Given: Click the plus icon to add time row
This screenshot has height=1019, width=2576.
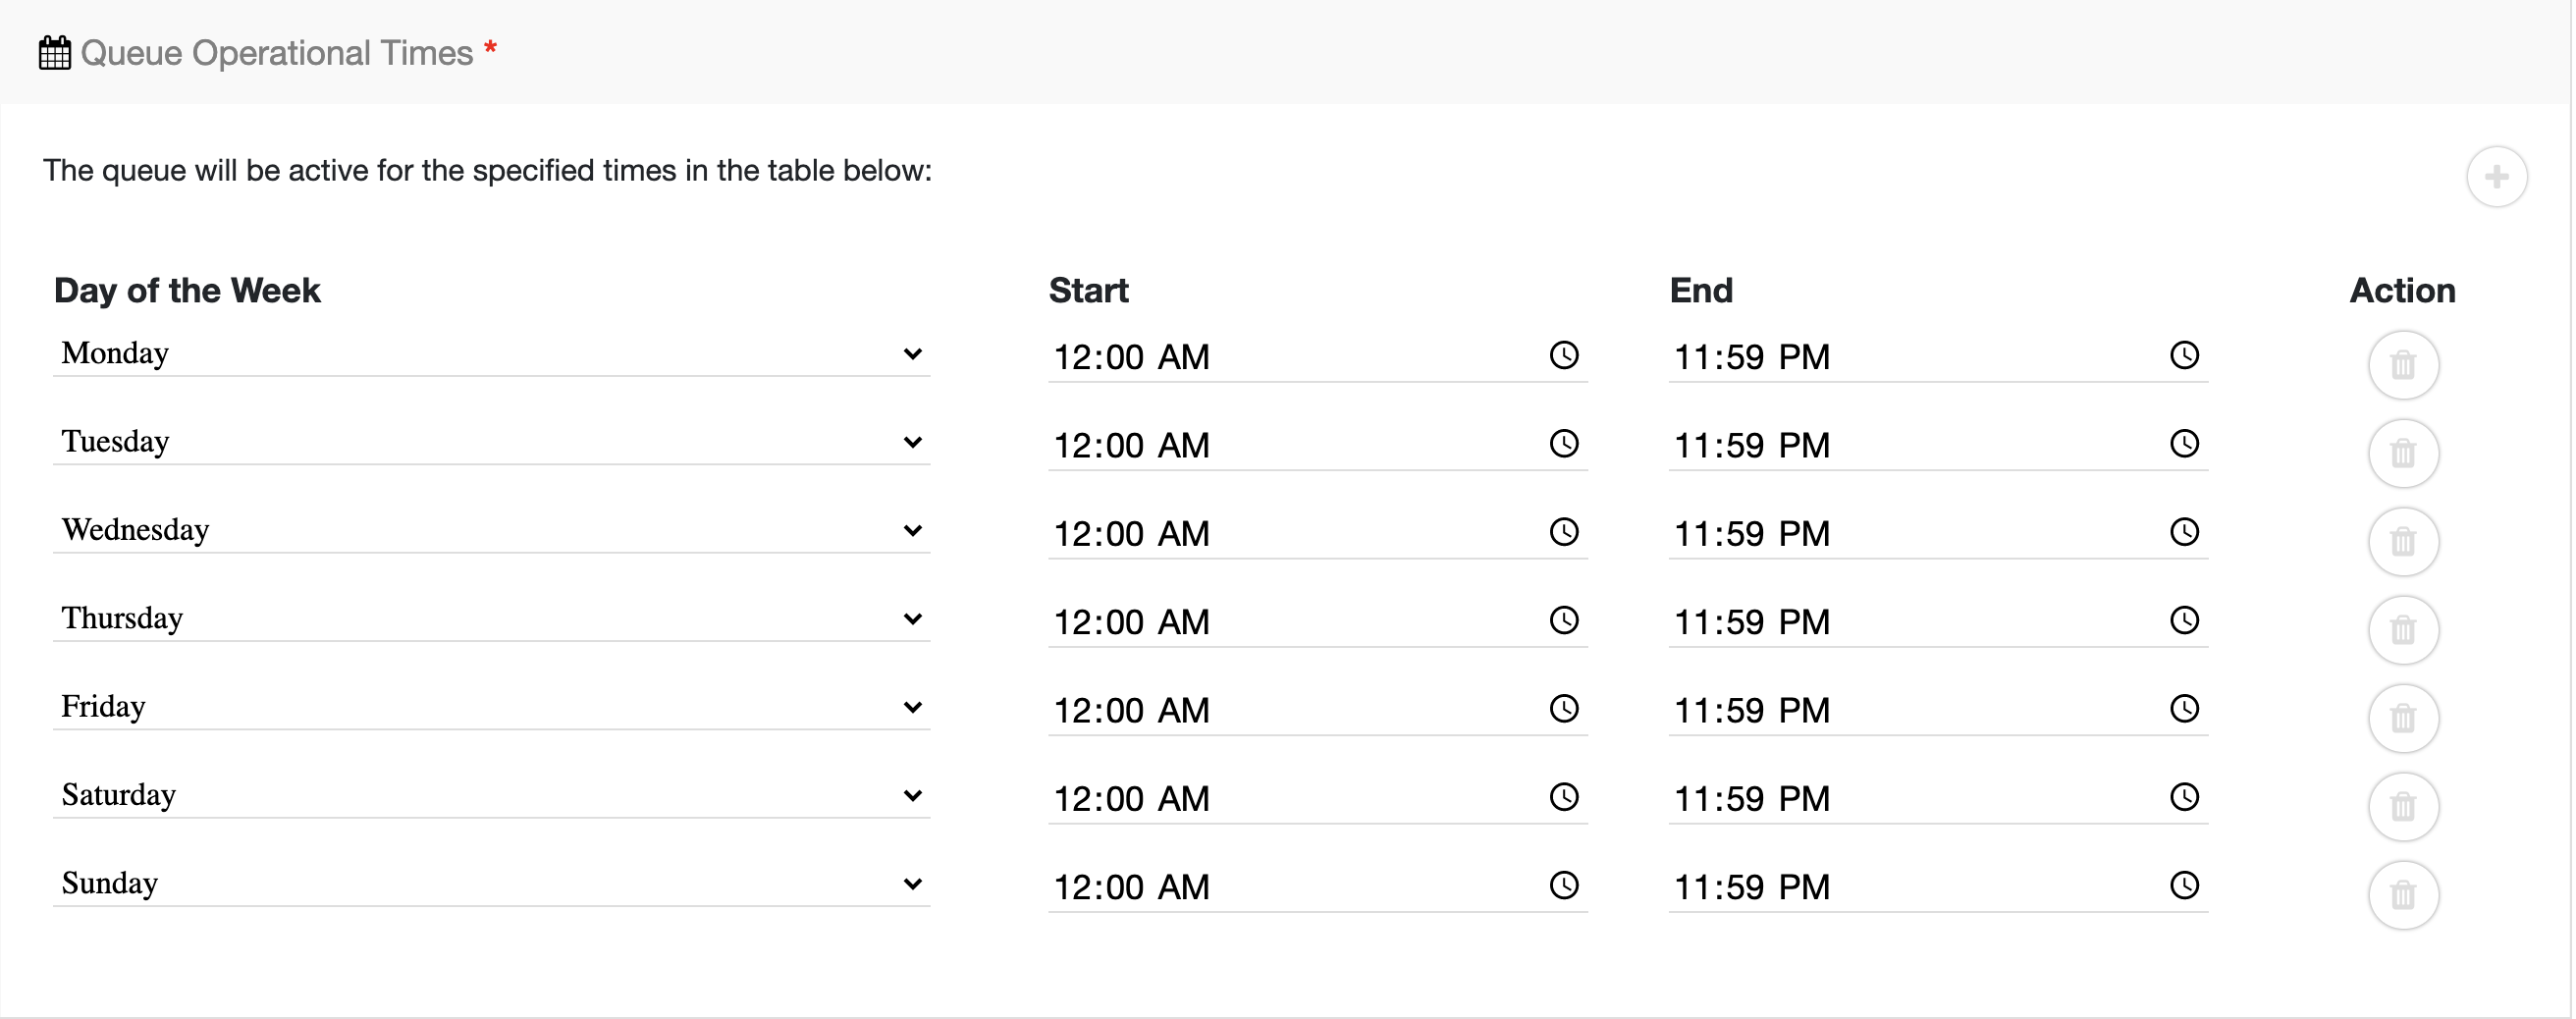Looking at the screenshot, I should (2496, 177).
